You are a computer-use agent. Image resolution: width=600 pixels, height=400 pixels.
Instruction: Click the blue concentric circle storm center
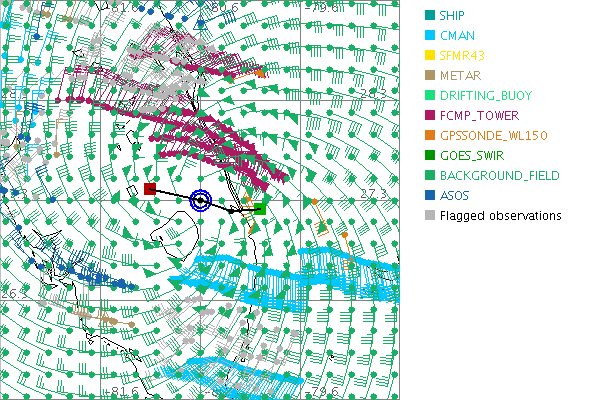pyautogui.click(x=201, y=201)
